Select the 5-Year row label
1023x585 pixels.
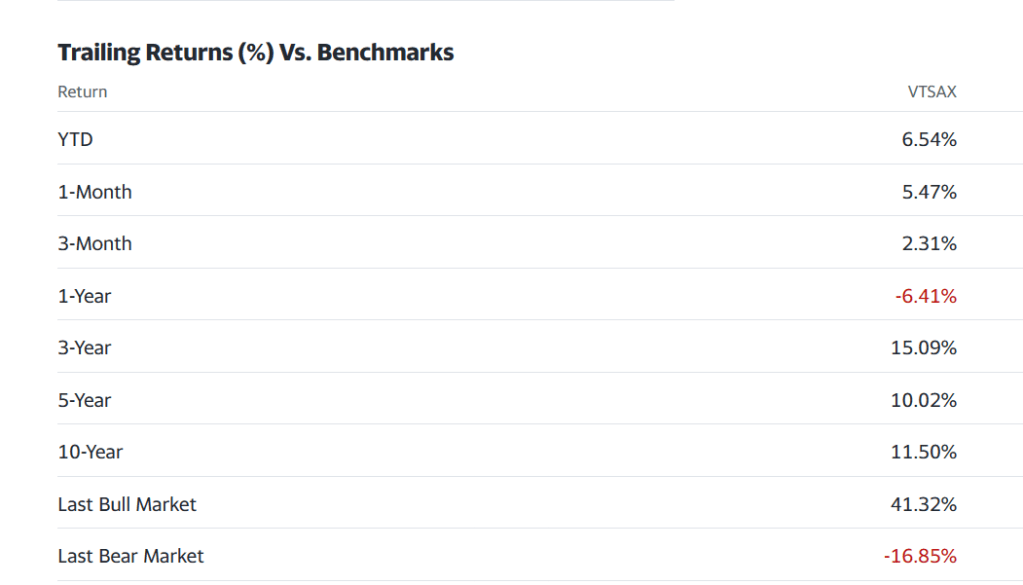click(x=84, y=400)
